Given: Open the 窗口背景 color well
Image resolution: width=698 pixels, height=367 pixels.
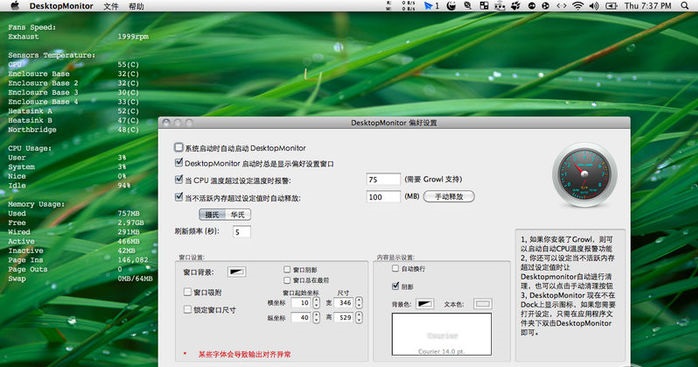Looking at the screenshot, I should (x=236, y=272).
